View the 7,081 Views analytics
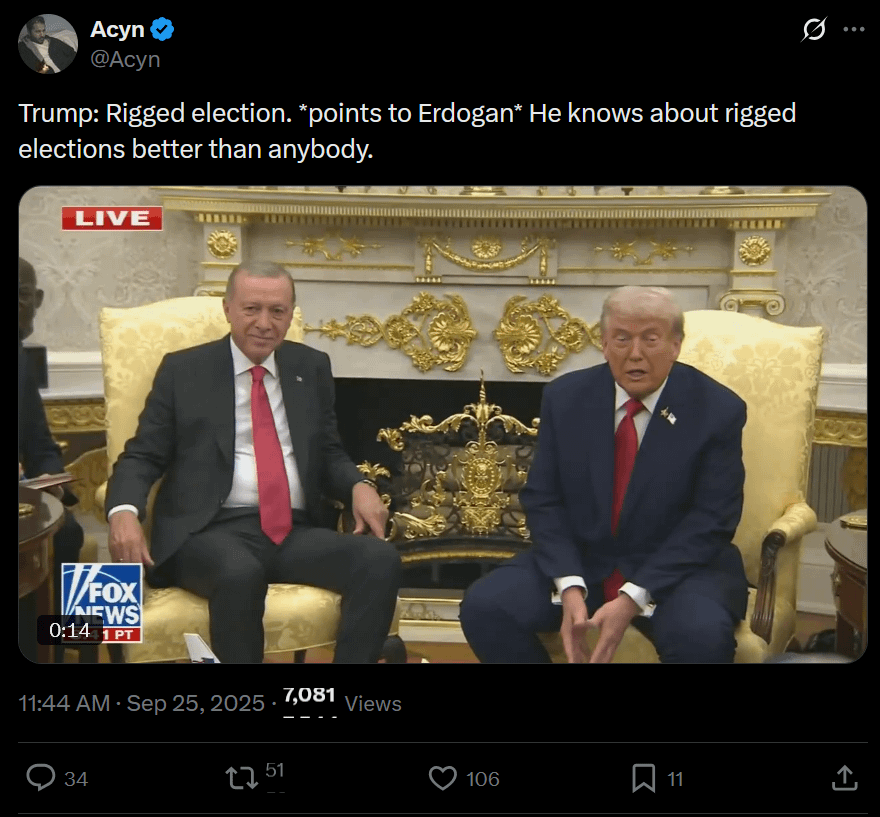 [x=342, y=701]
